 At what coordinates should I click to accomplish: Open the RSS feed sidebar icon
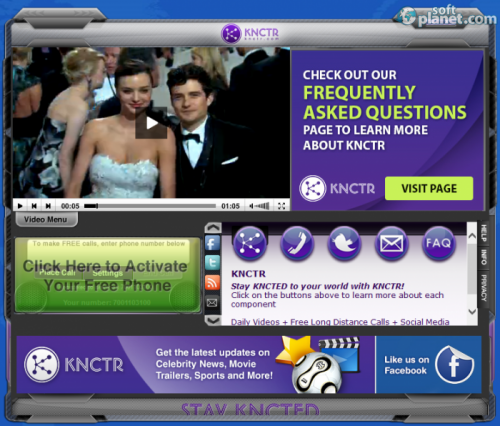point(212,283)
